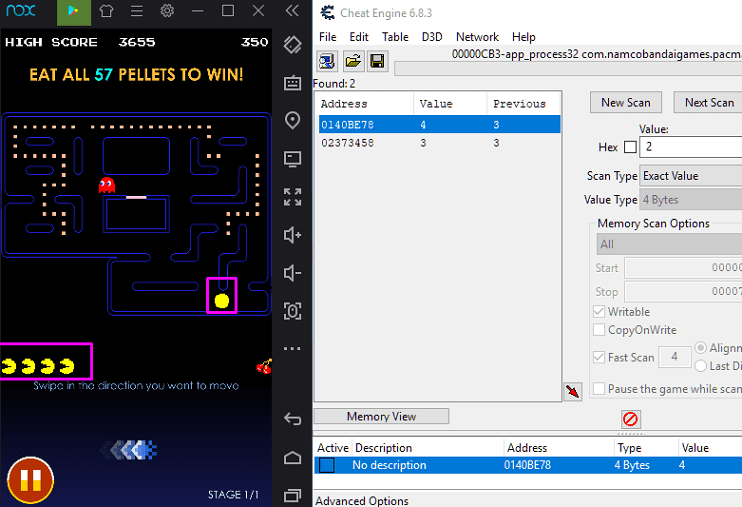742x507 pixels.
Task: Open the D3D menu
Action: coord(432,37)
